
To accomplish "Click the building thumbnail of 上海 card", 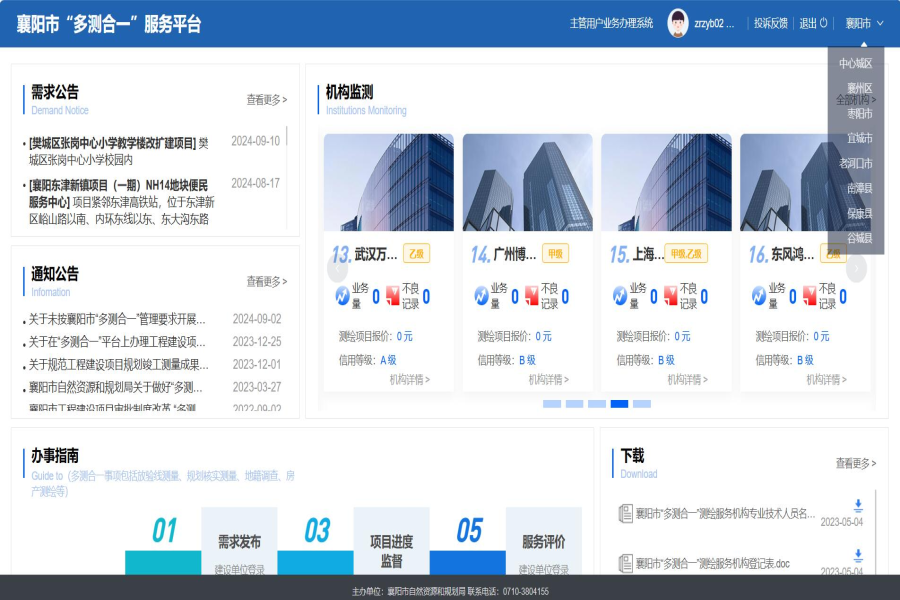I will click(x=666, y=183).
